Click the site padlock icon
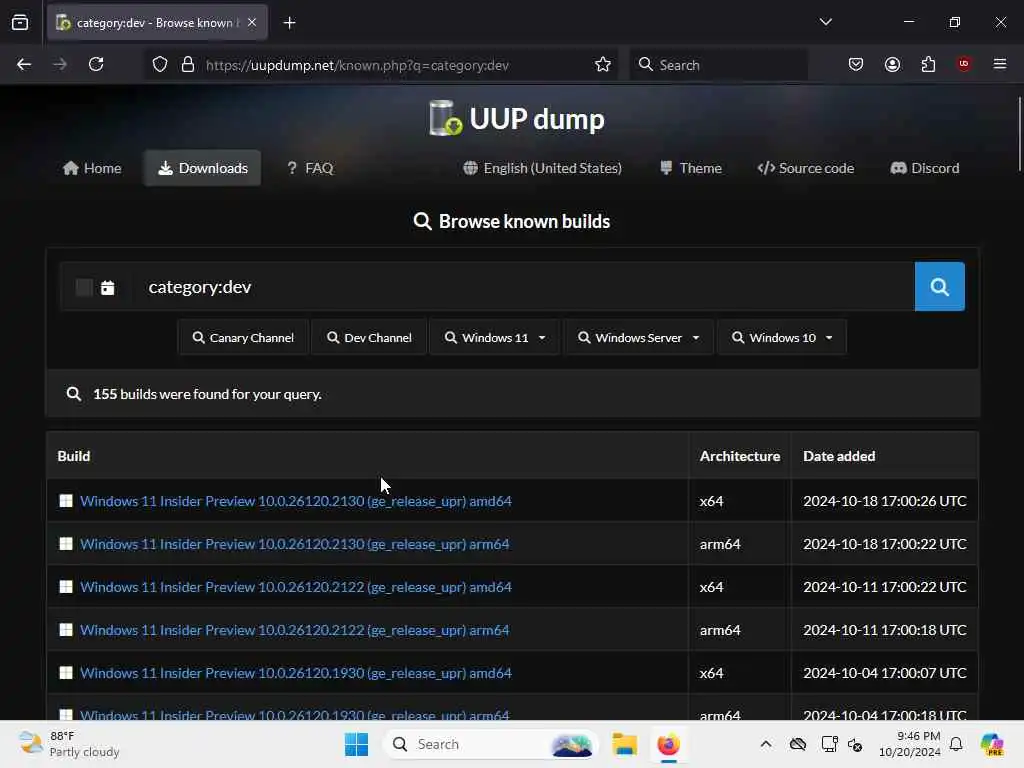 tap(188, 65)
